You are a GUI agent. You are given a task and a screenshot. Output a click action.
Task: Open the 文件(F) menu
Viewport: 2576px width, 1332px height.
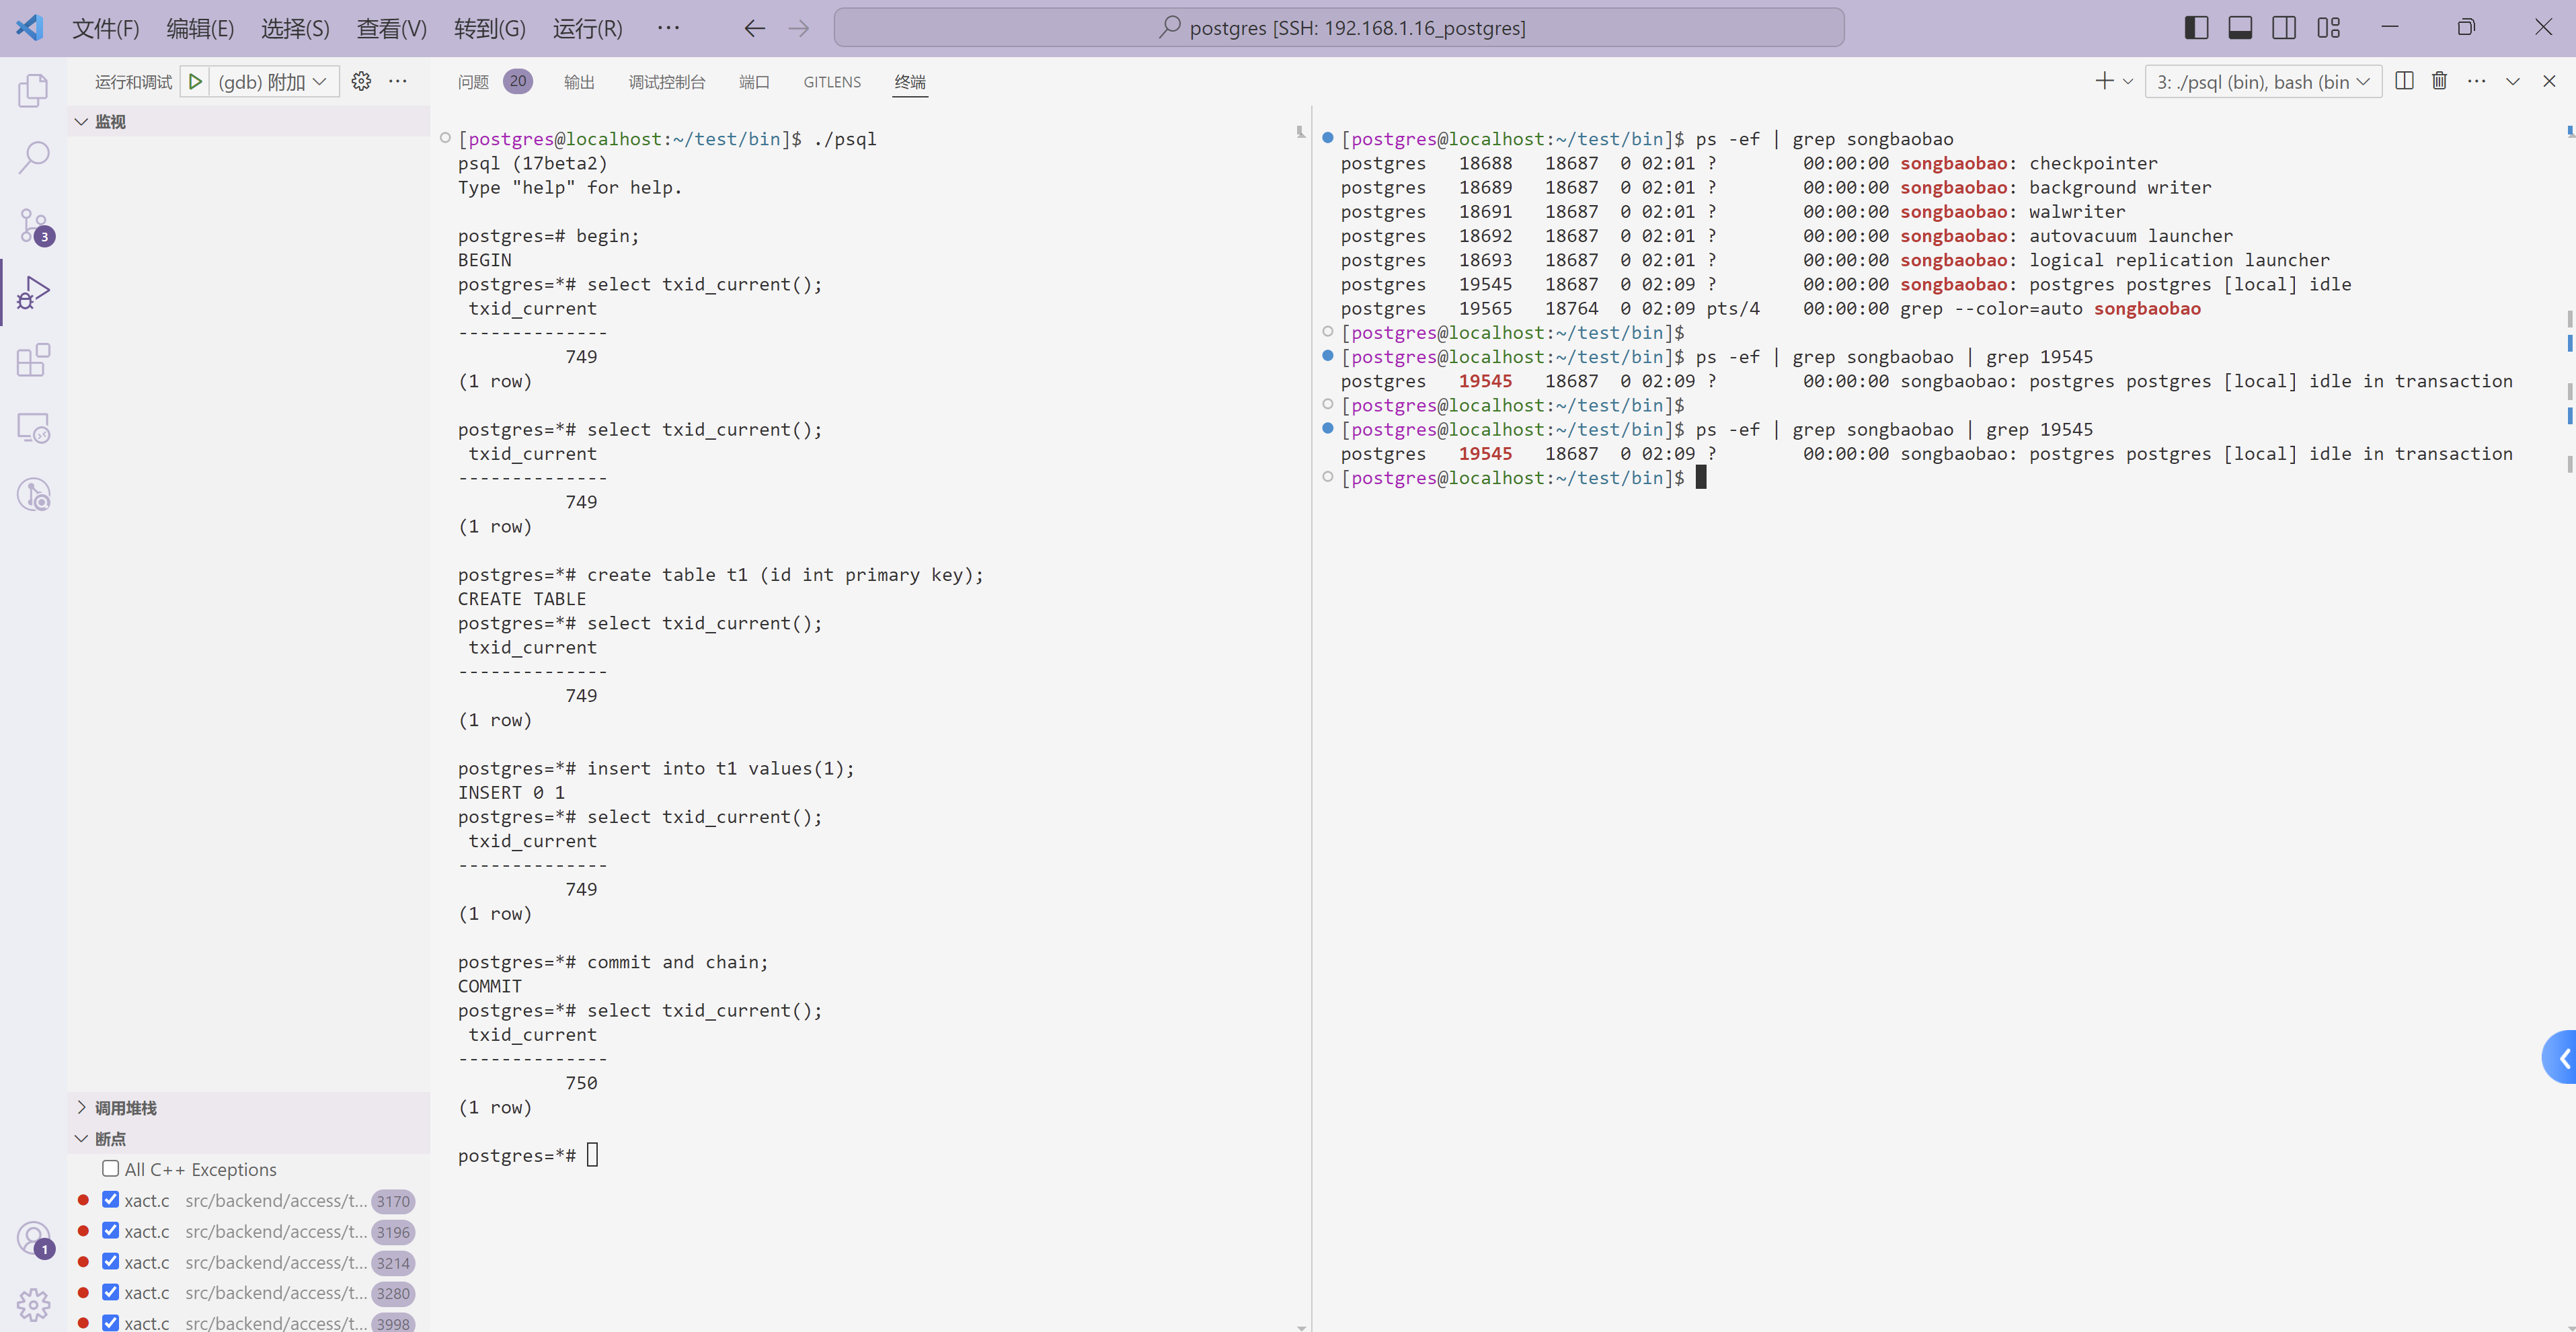(106, 28)
